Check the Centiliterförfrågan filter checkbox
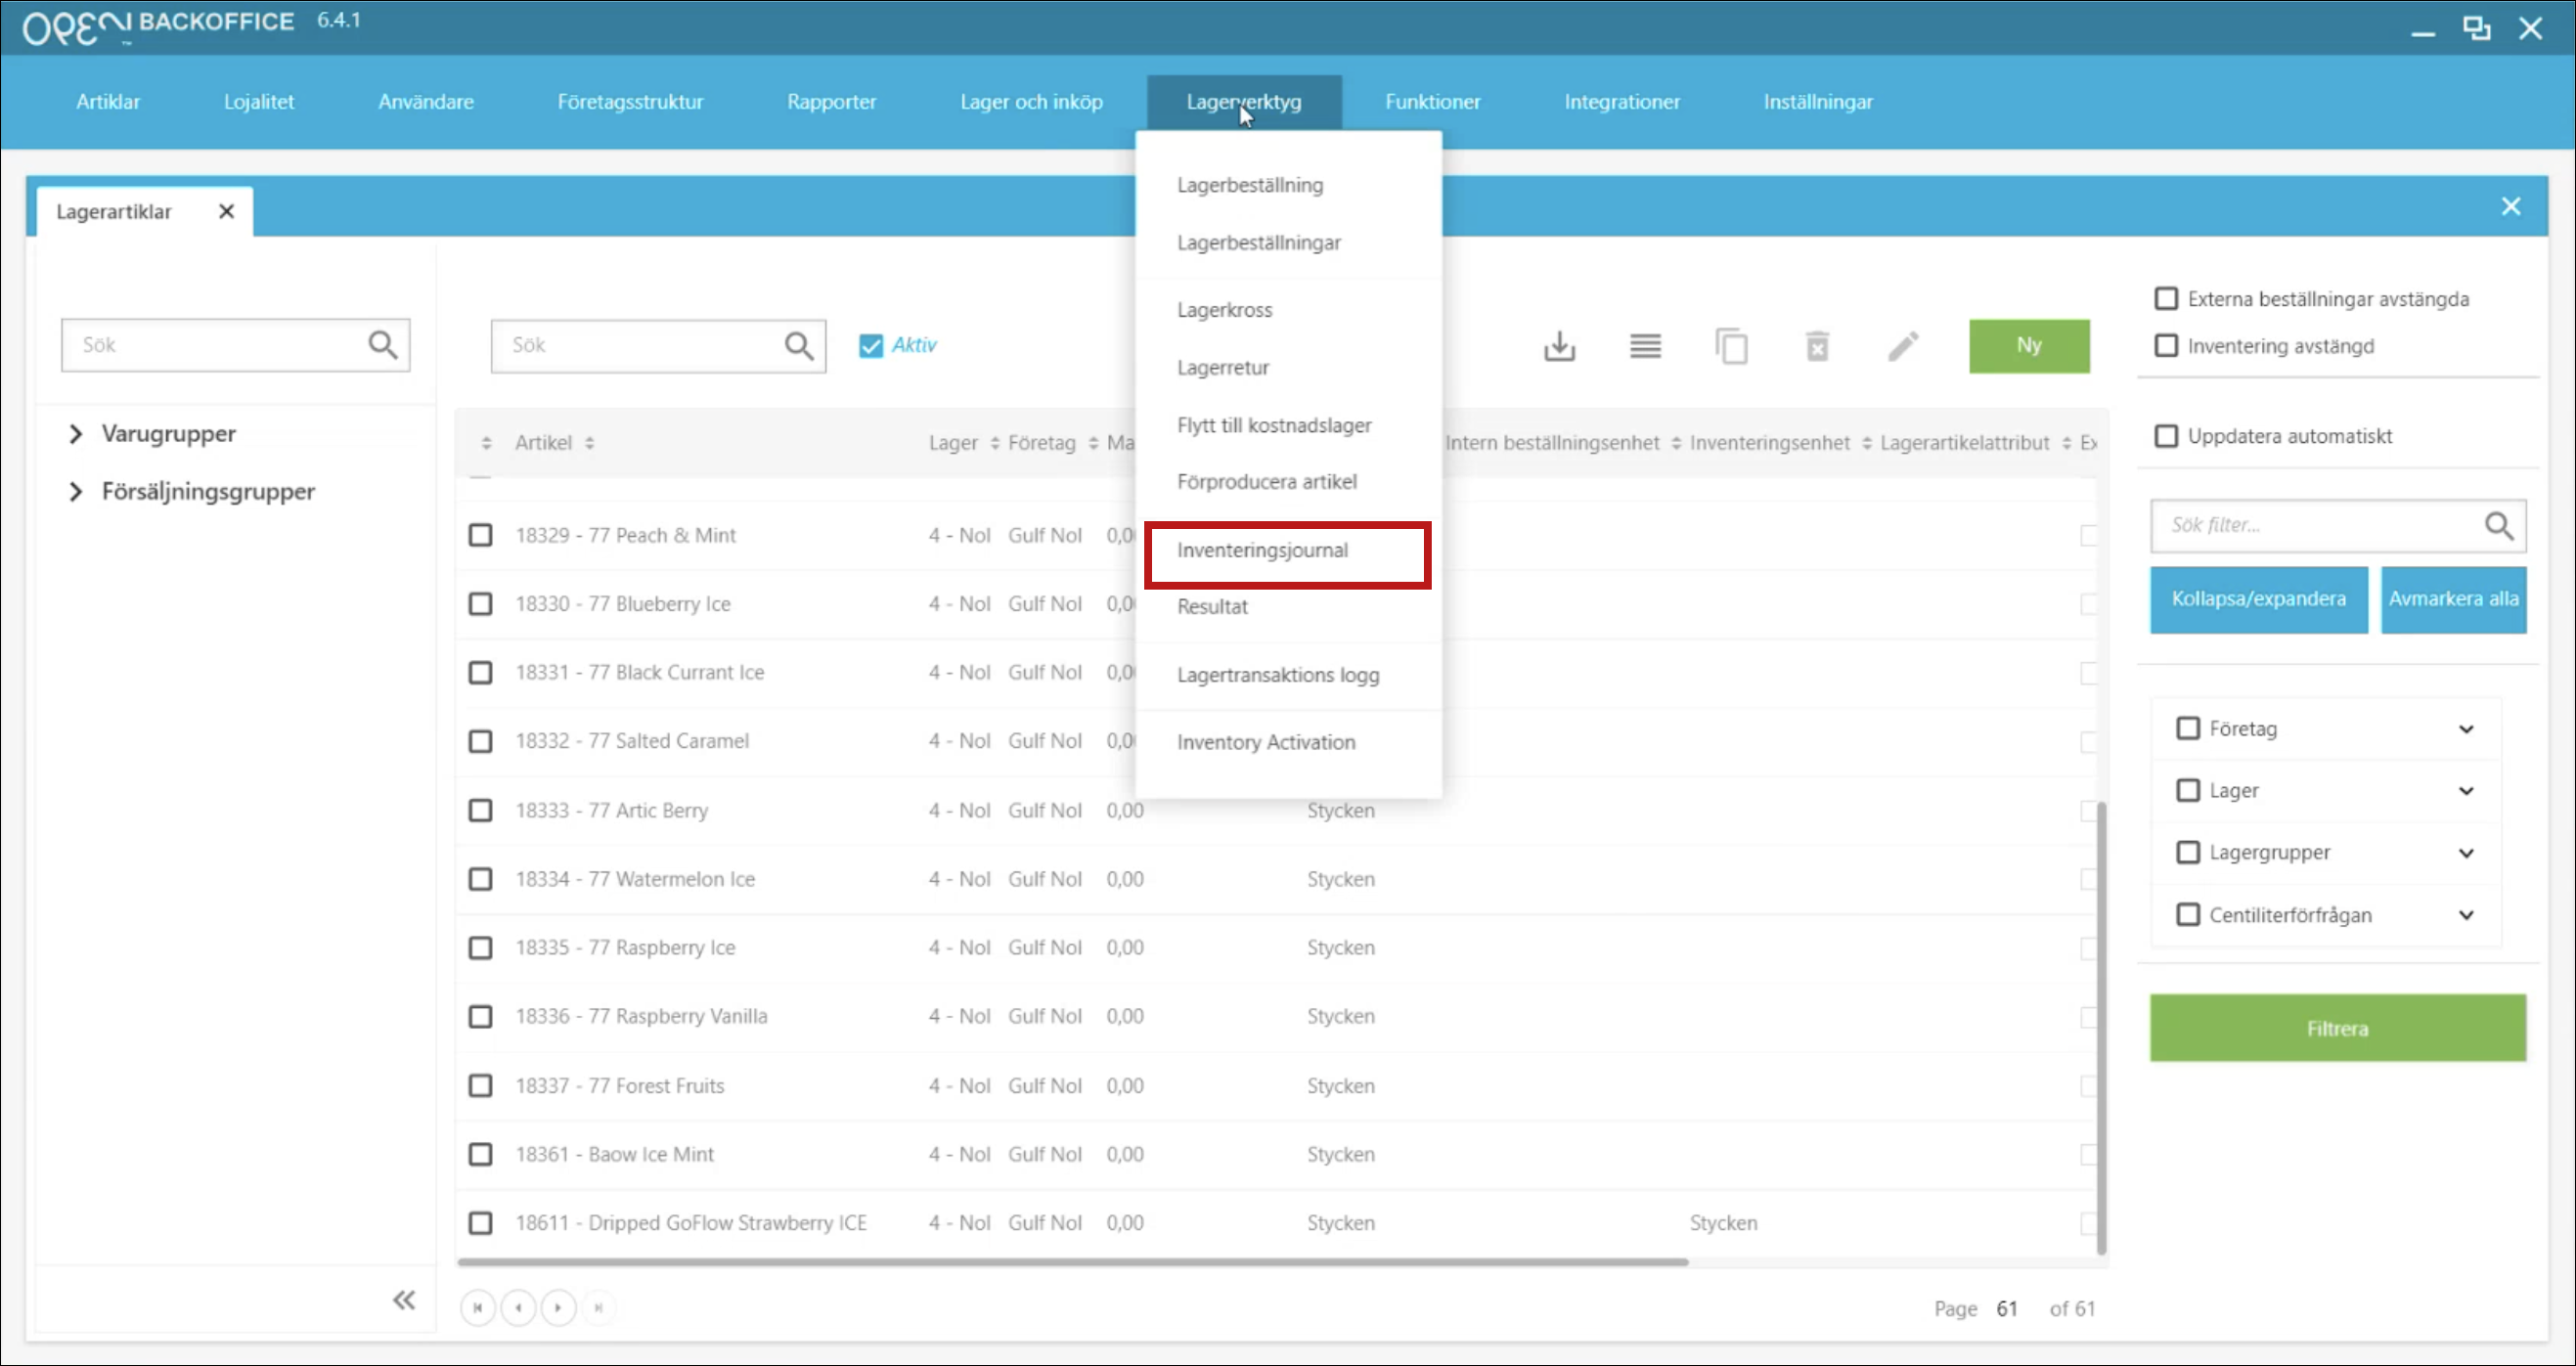 point(2187,914)
